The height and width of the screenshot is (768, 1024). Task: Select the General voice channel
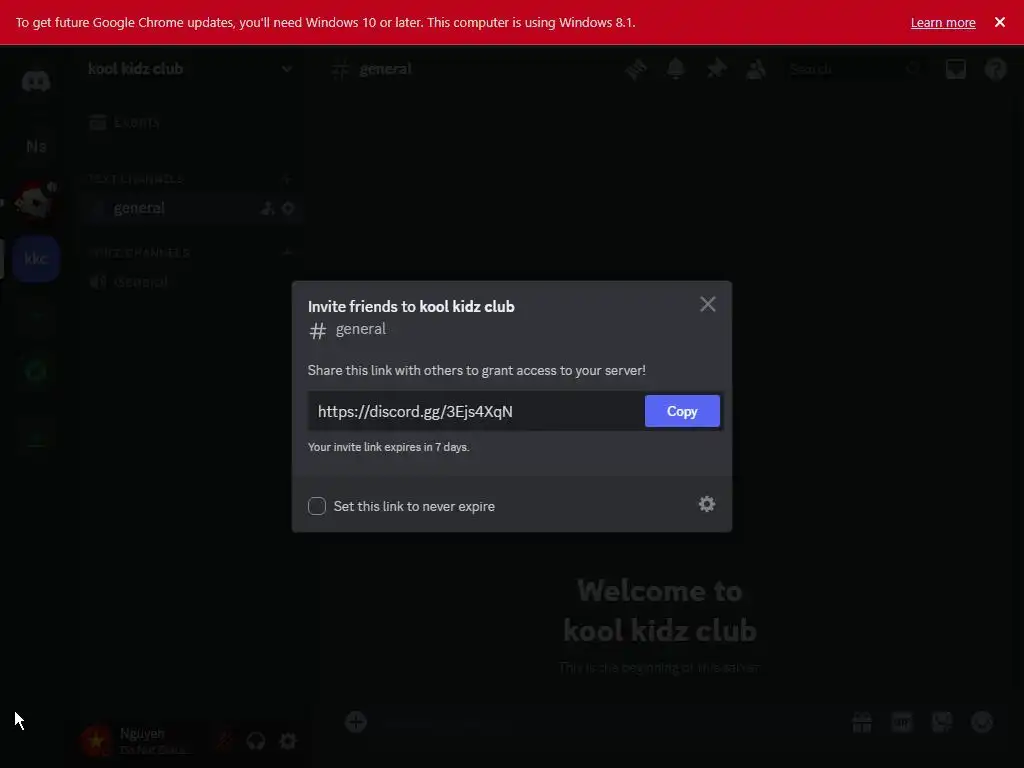[x=140, y=282]
